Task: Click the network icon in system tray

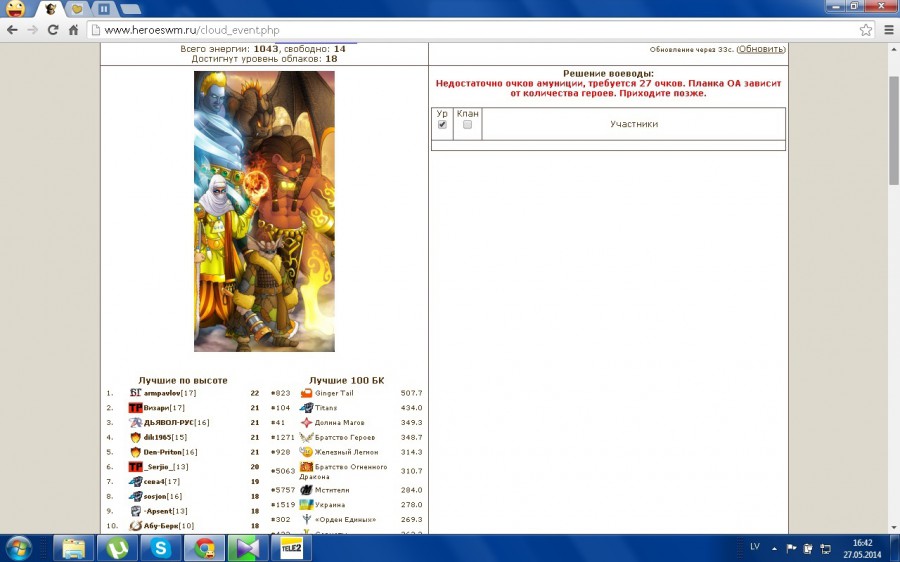Action: point(825,548)
